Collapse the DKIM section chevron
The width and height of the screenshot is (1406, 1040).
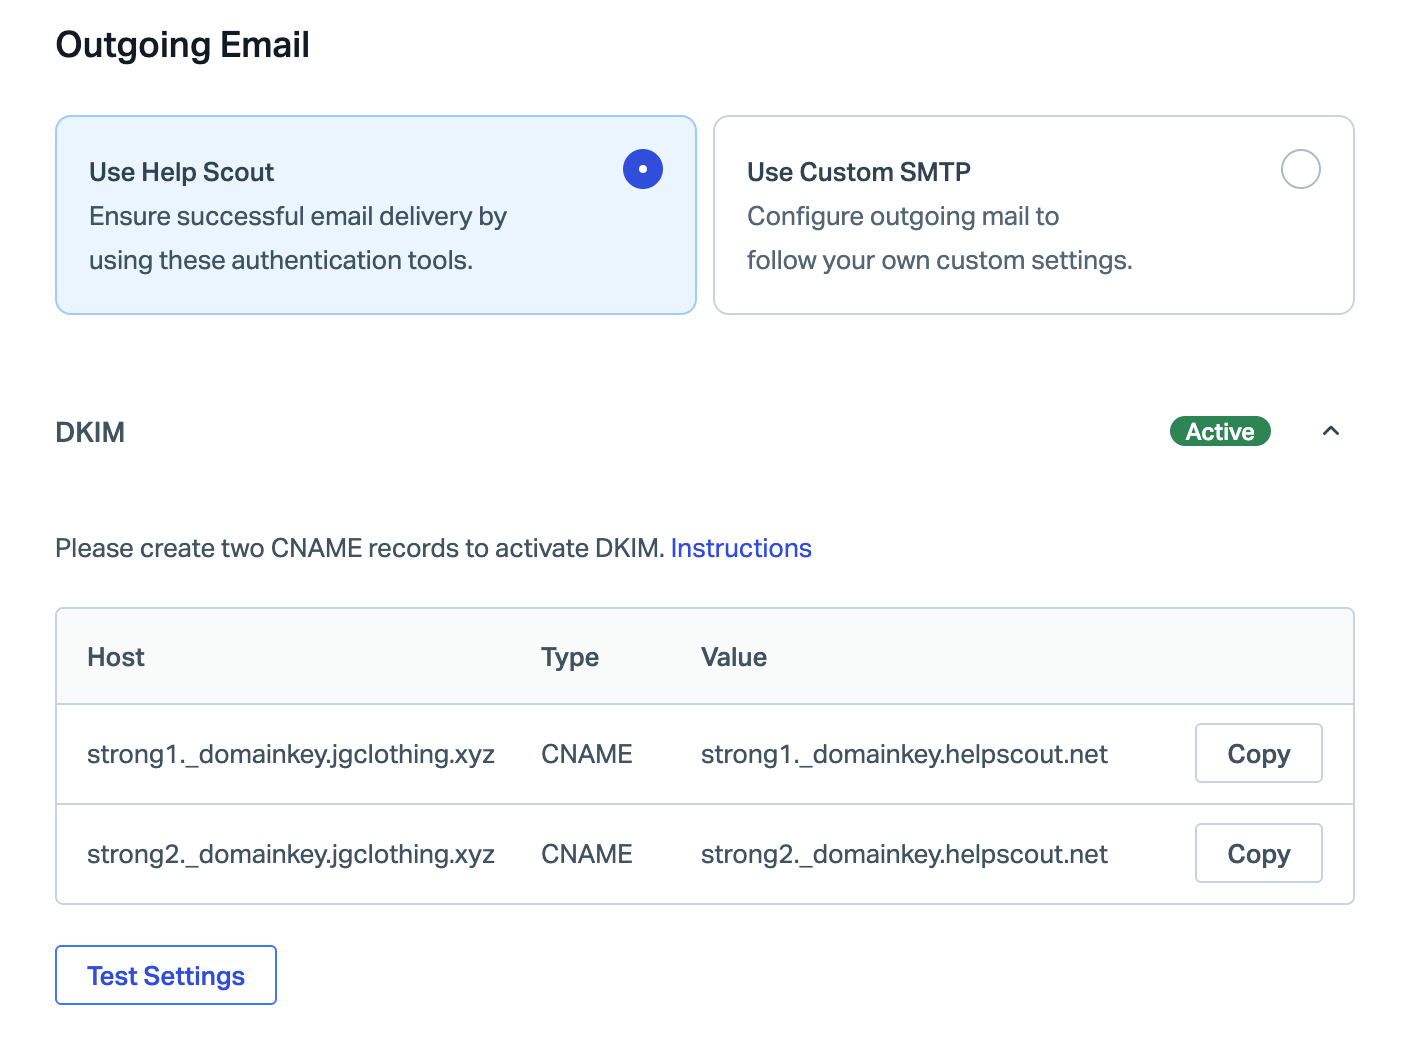point(1331,431)
